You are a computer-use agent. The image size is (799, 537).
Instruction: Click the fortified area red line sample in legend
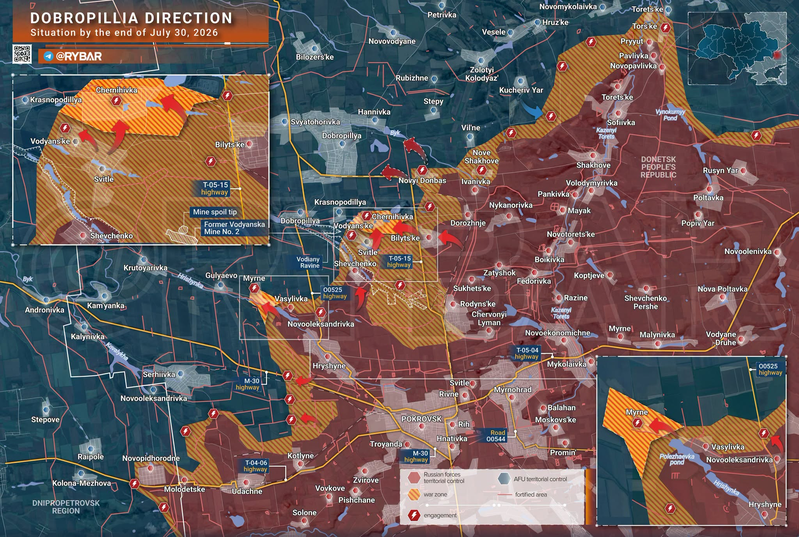pyautogui.click(x=504, y=495)
